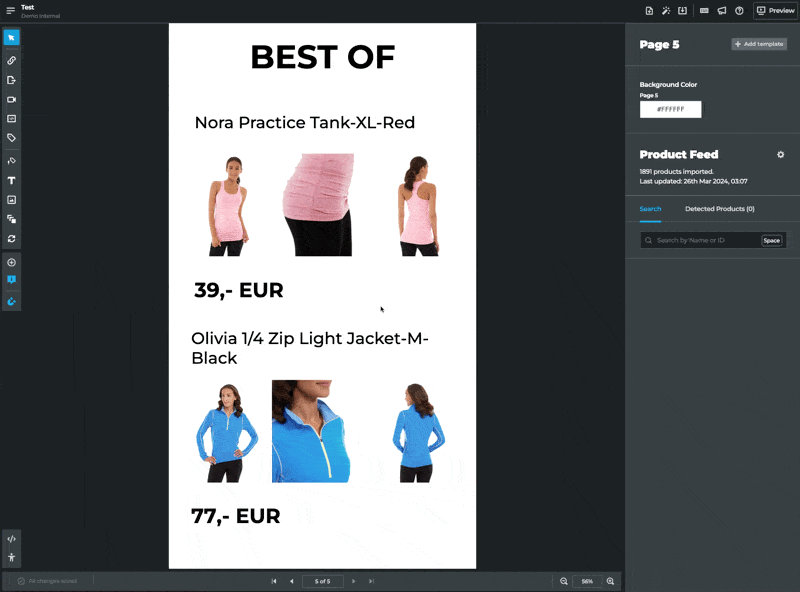Open Product Feed settings gear
Screen dimensions: 800x592
[x=781, y=155]
